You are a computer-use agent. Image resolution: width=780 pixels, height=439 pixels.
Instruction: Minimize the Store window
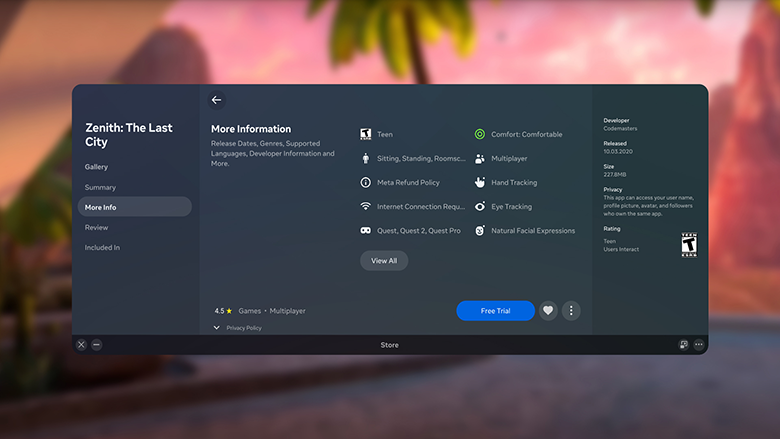(97, 345)
